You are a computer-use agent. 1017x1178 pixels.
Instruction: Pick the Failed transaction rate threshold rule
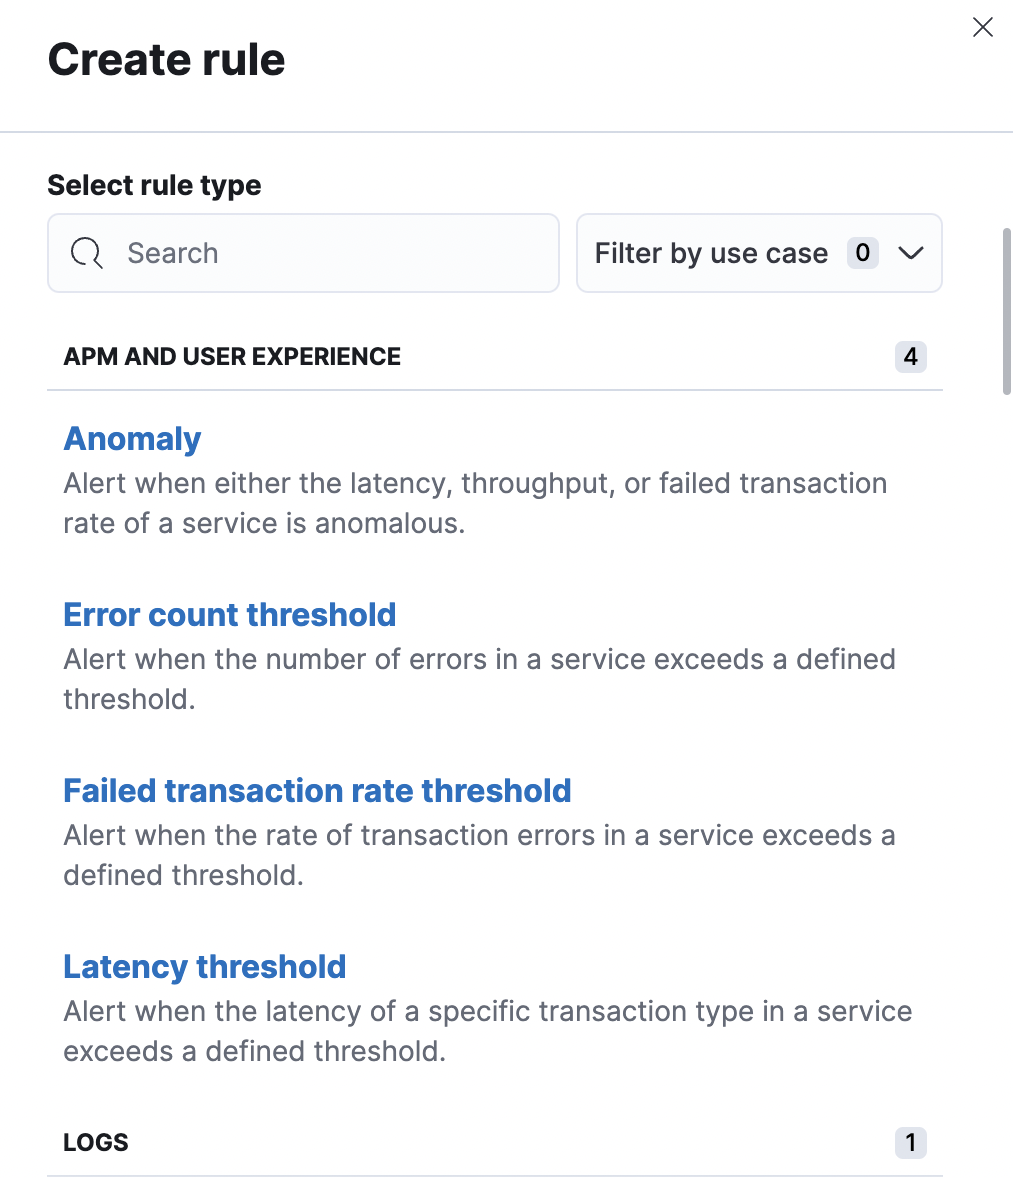click(x=317, y=791)
